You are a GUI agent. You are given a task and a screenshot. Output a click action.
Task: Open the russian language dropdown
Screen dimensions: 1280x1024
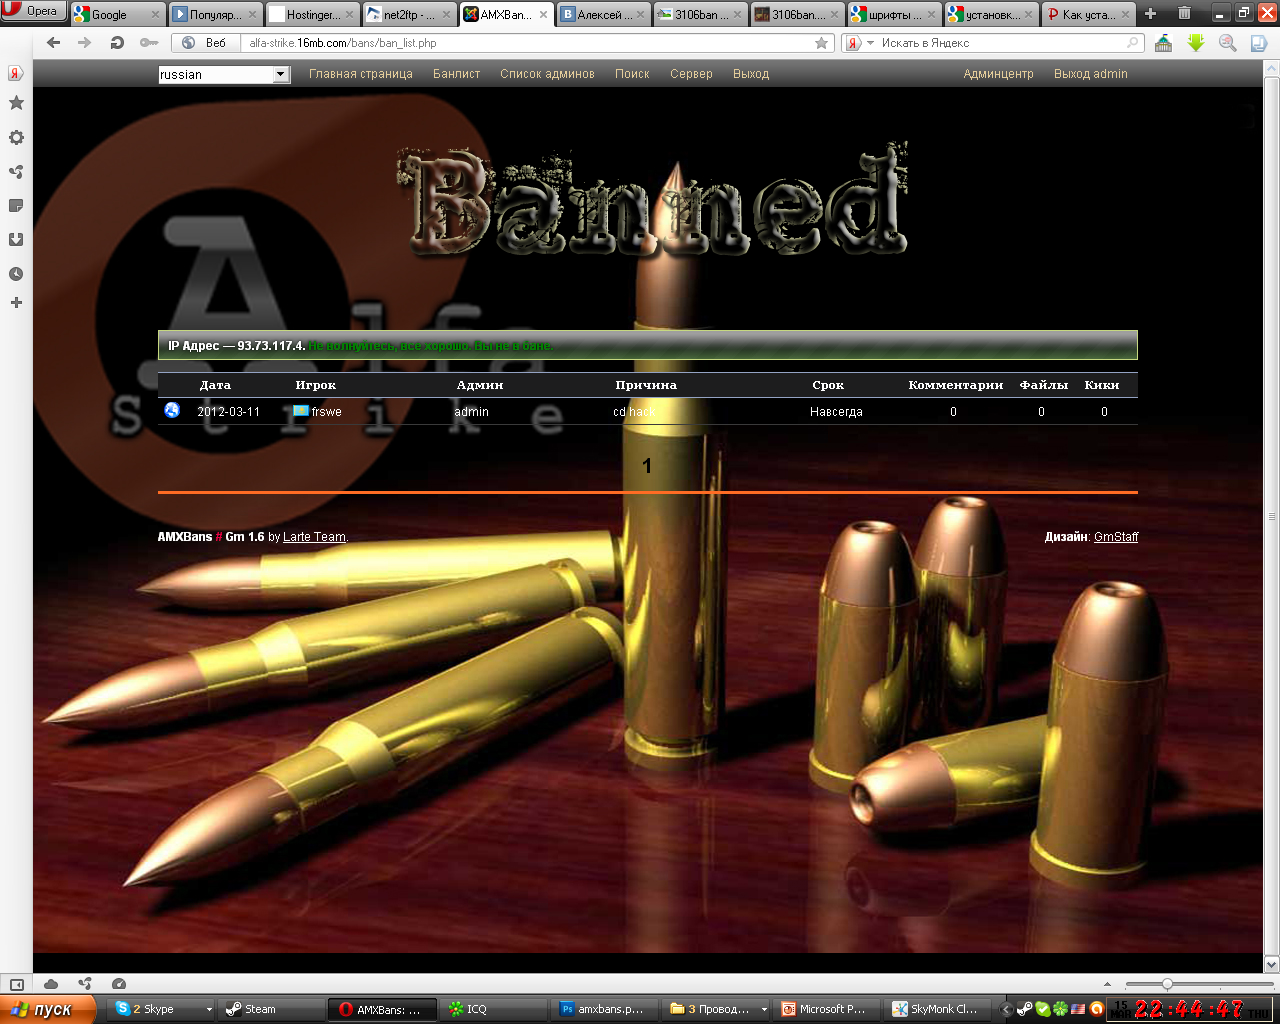224,74
